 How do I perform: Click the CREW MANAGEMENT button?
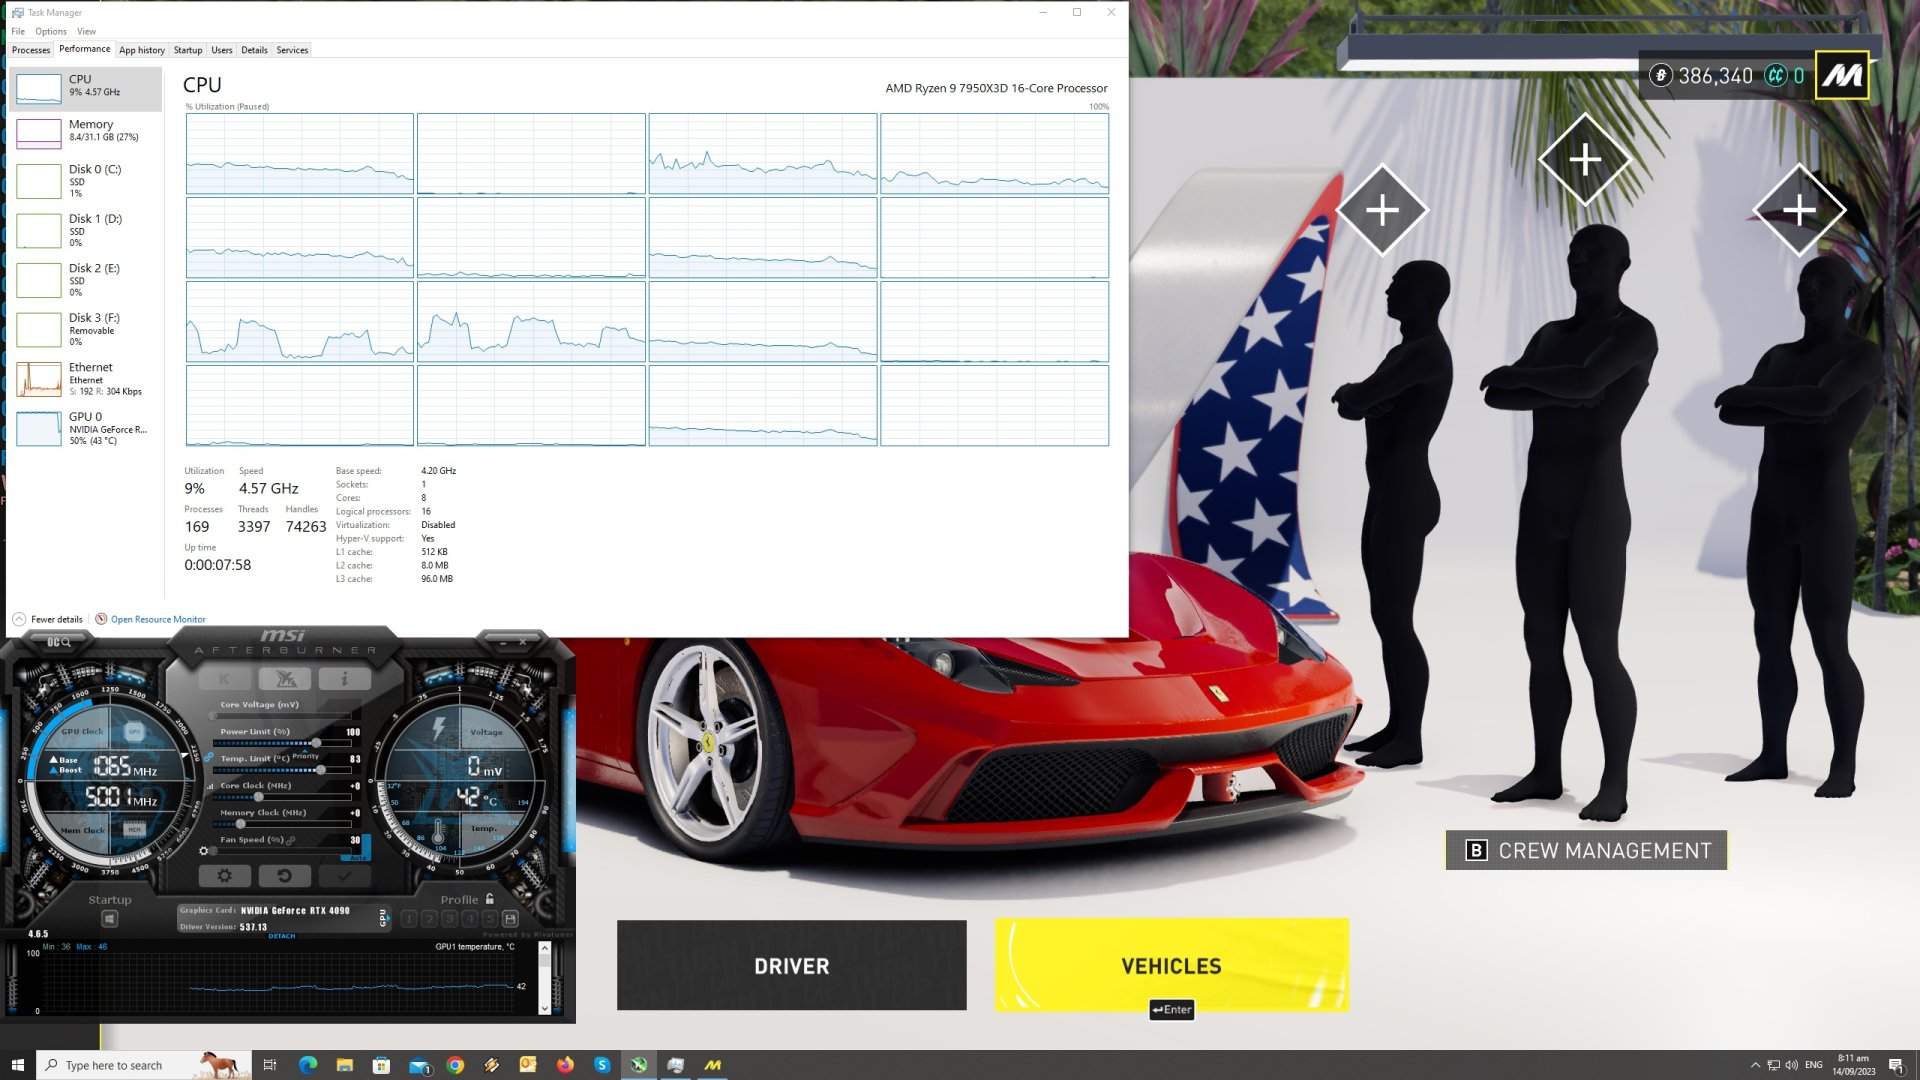(1586, 851)
